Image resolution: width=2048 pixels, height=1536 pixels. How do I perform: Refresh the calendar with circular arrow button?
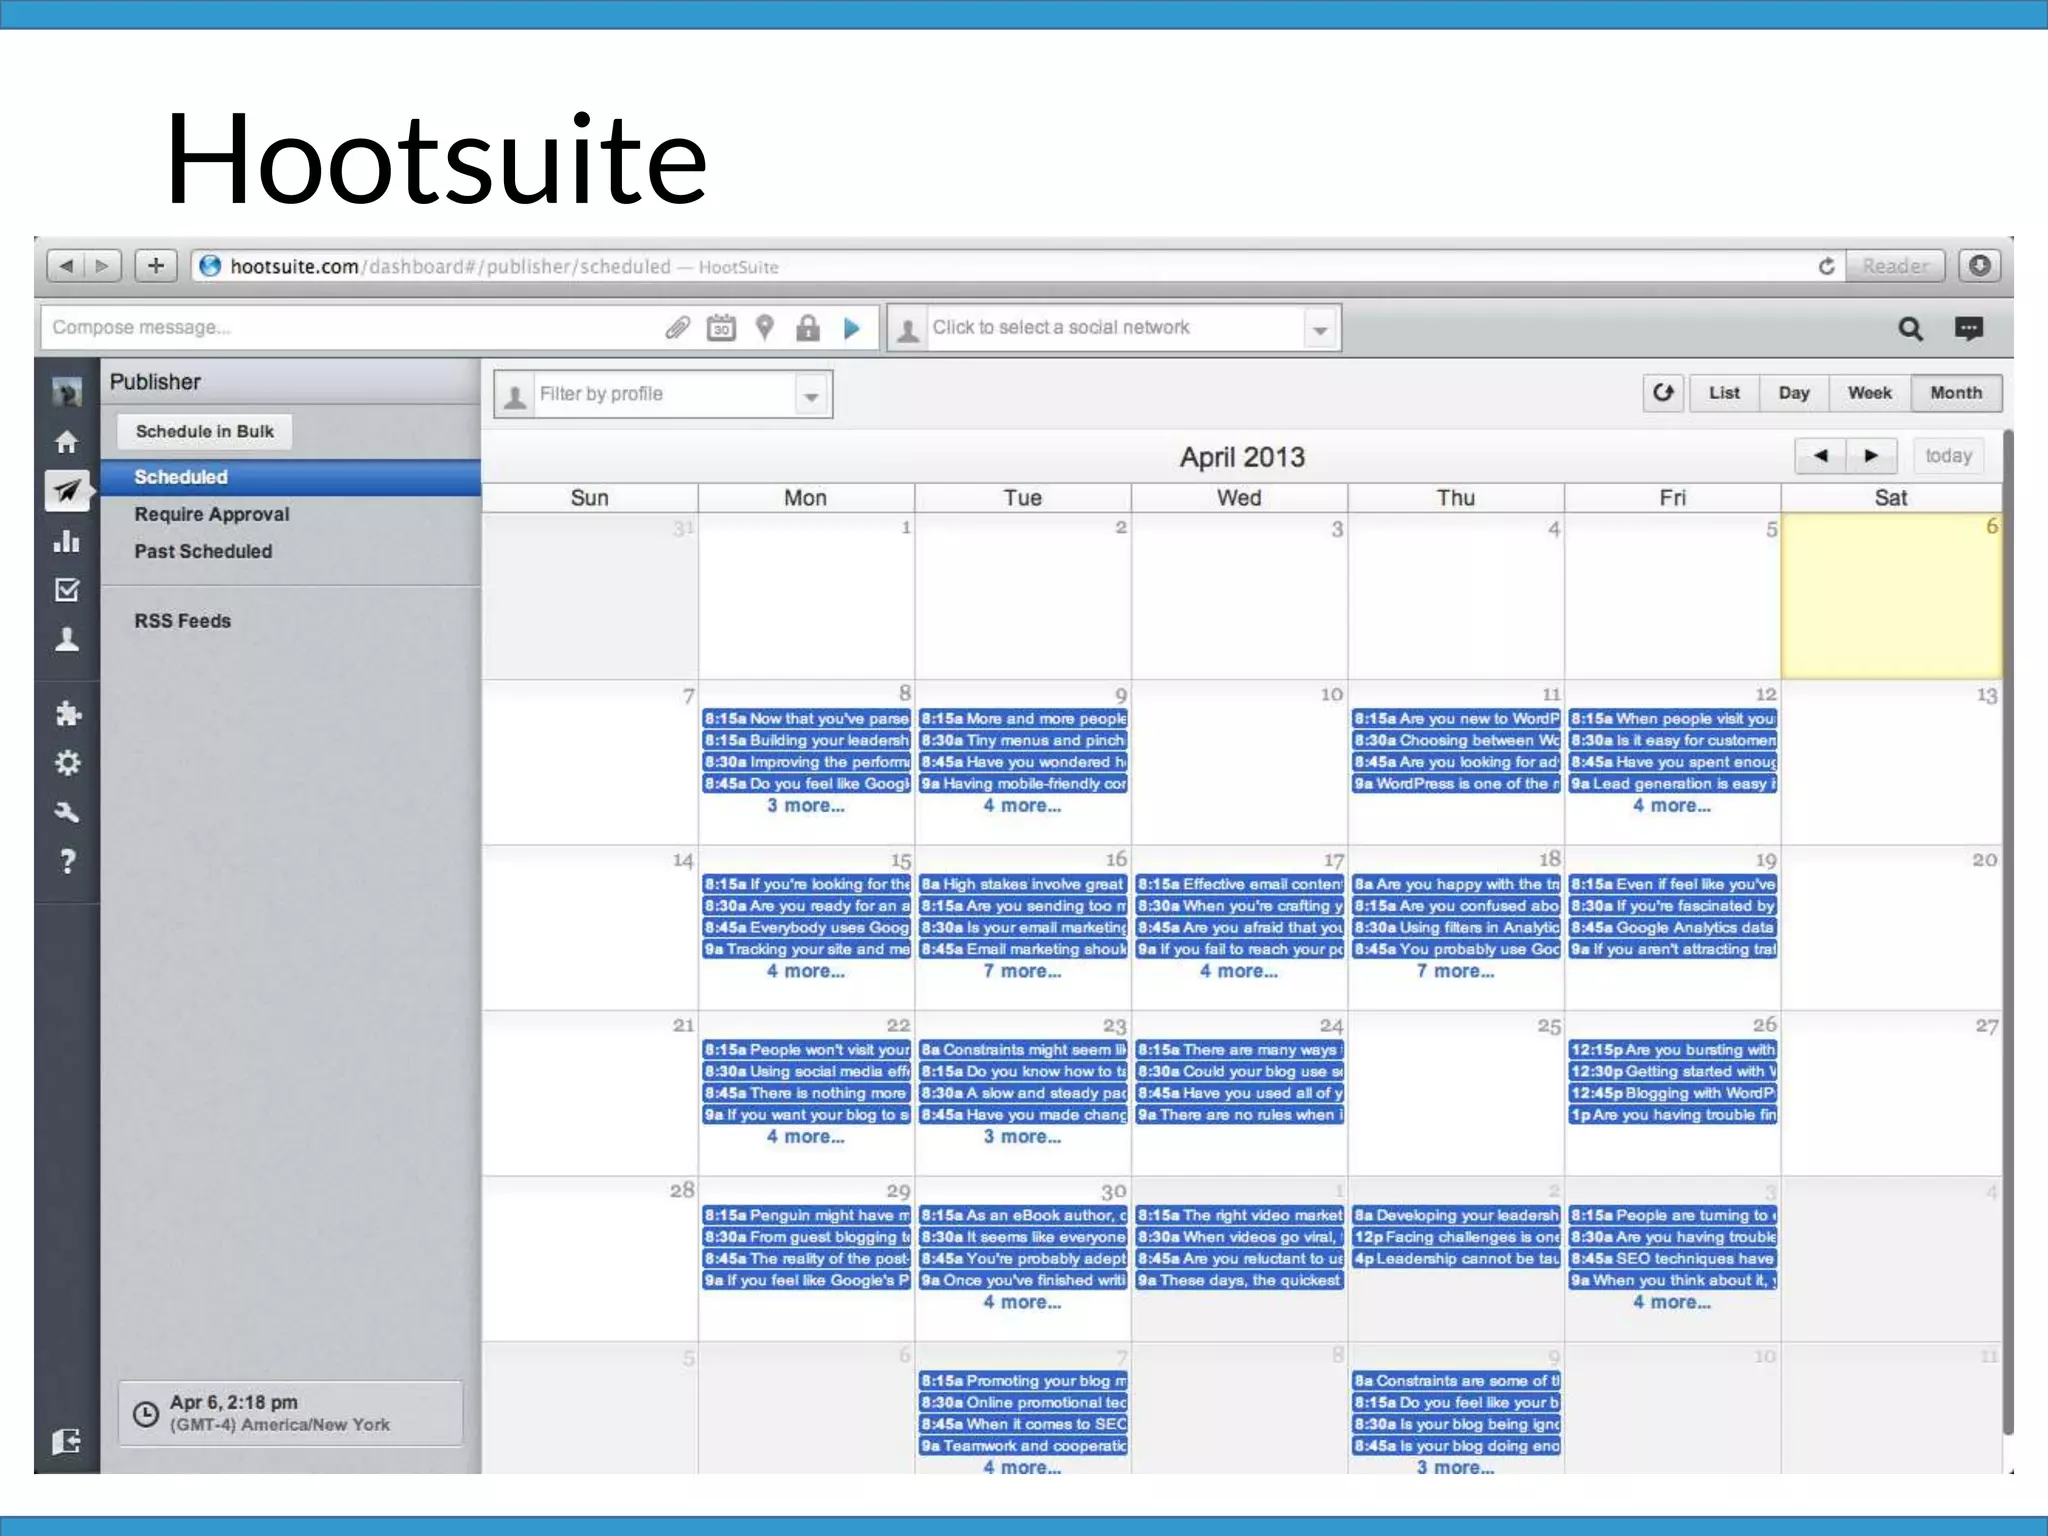(x=1663, y=393)
